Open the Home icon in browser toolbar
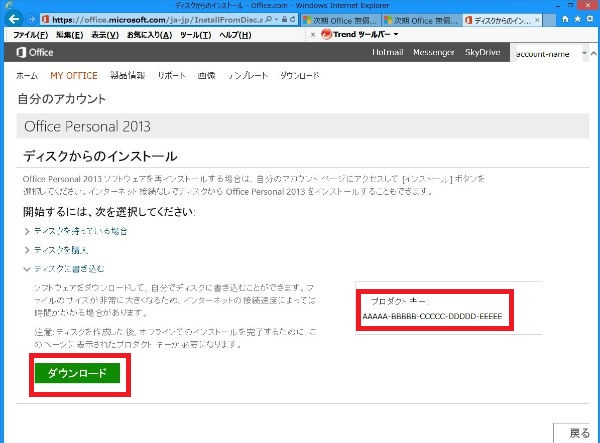Image resolution: width=600 pixels, height=443 pixels. pos(565,19)
